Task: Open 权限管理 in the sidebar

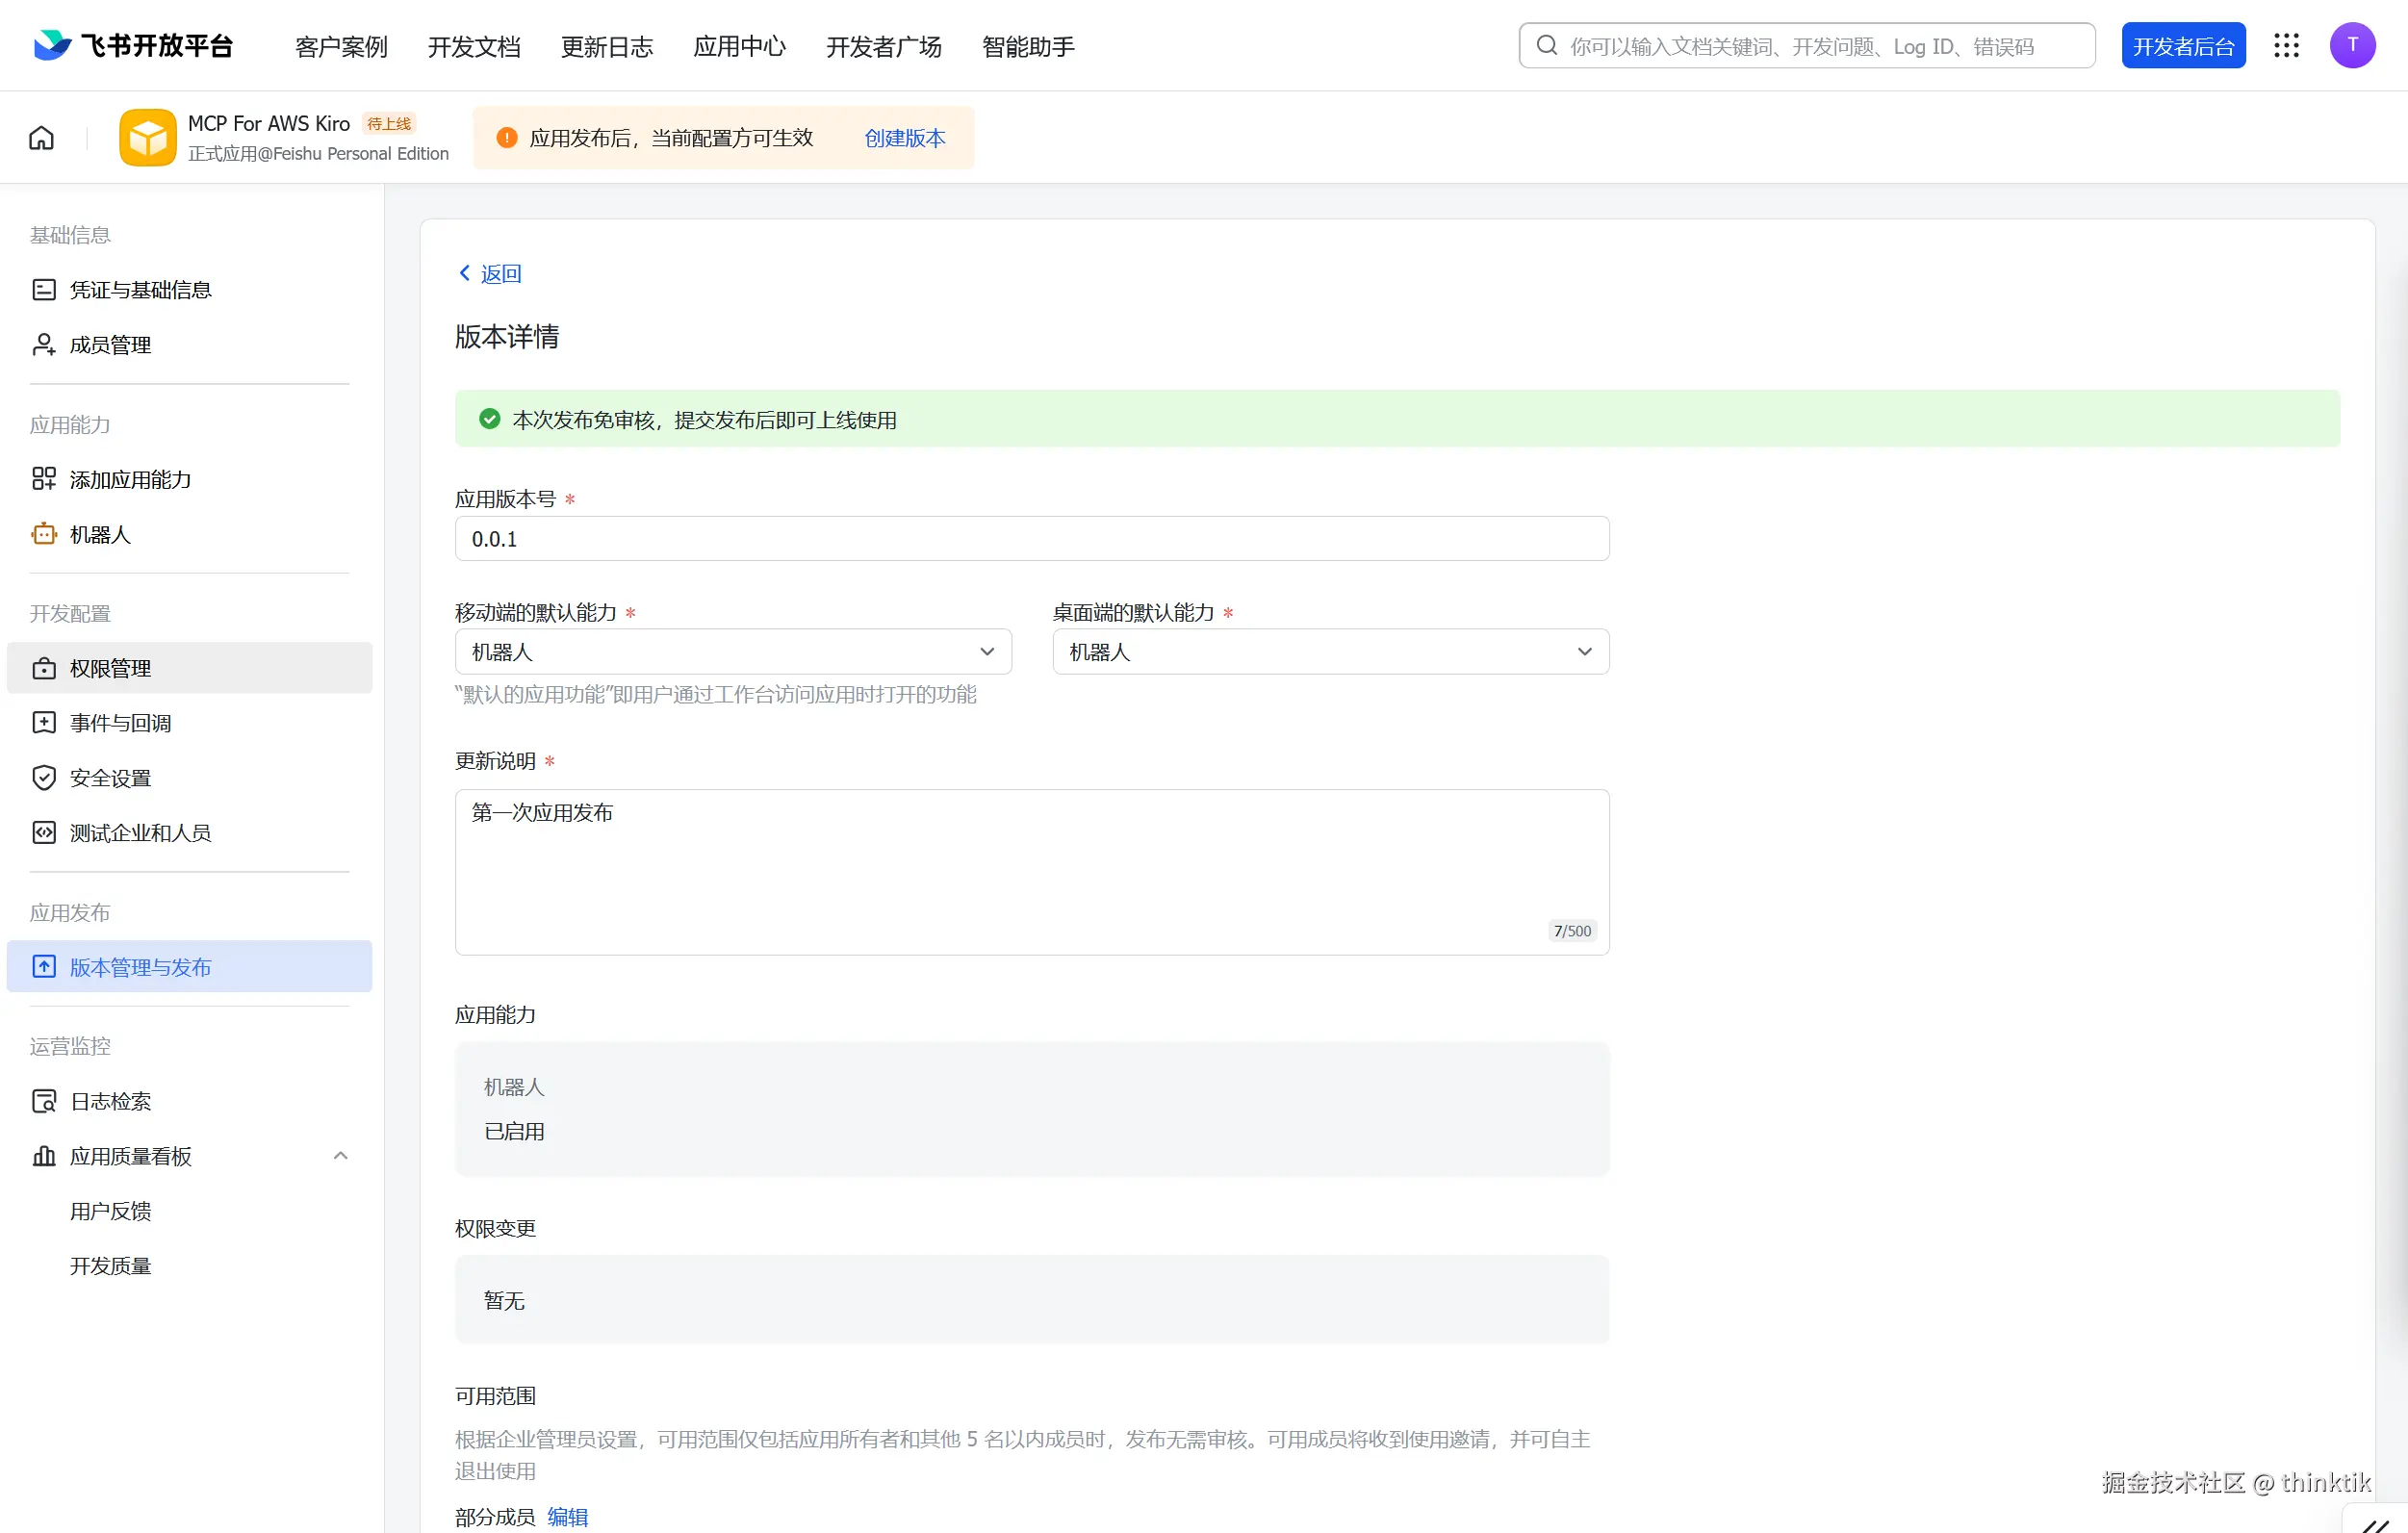Action: click(110, 668)
